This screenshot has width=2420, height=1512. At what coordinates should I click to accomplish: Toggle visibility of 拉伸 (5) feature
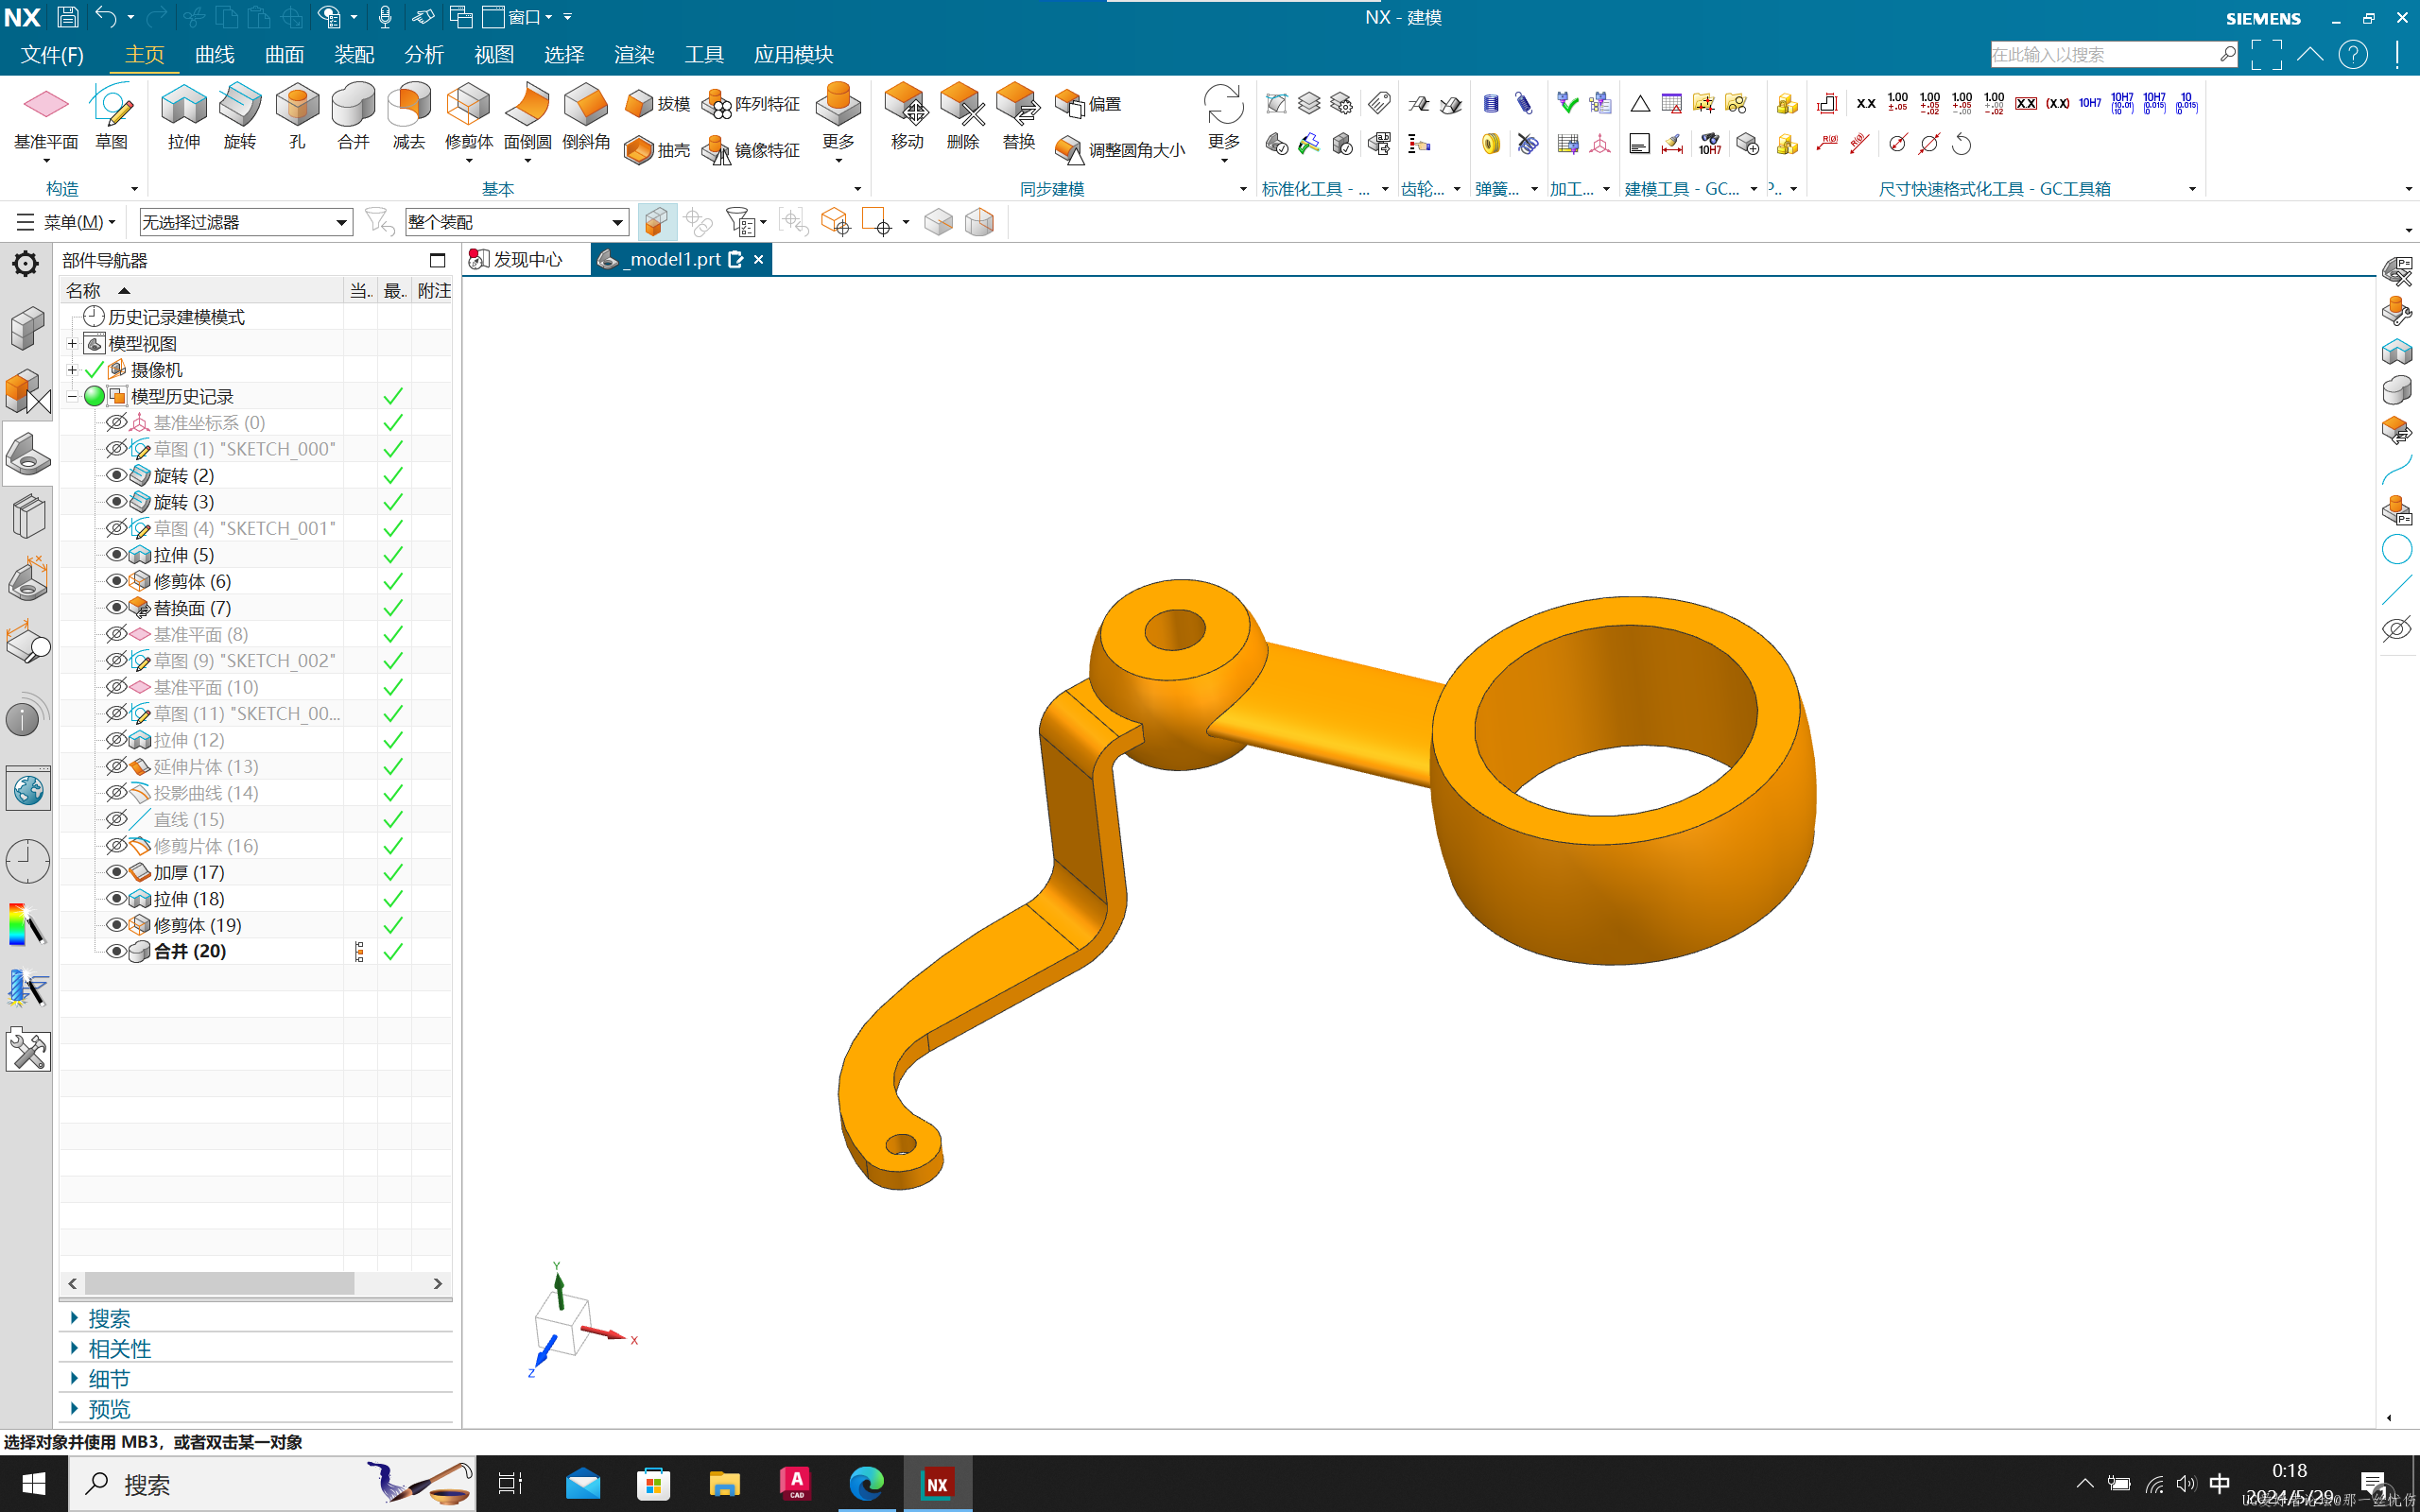[x=116, y=554]
